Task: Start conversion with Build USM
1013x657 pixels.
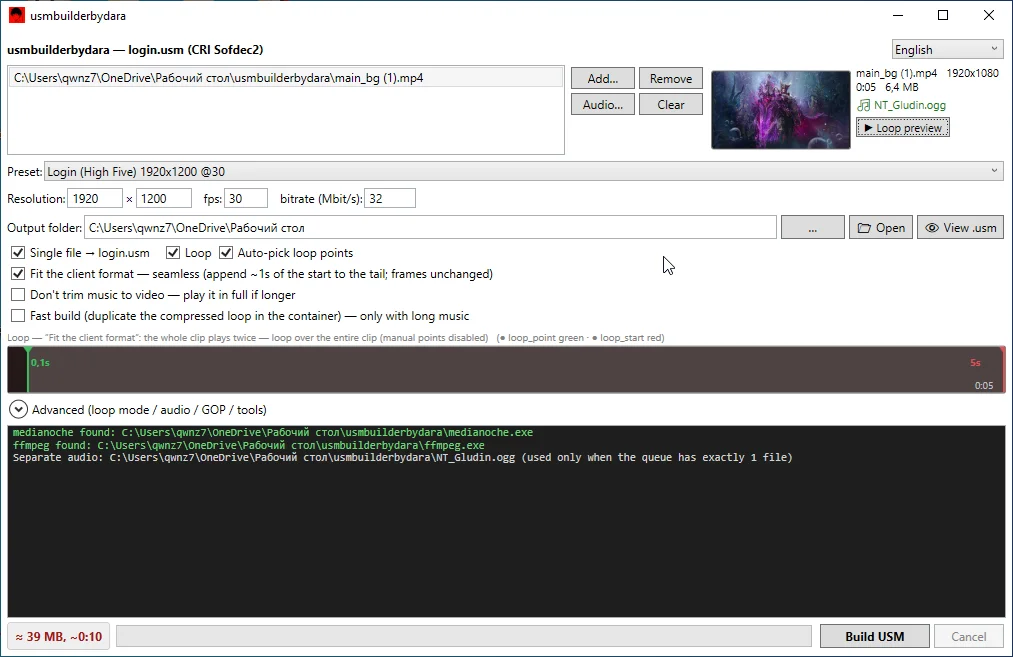Action: coord(875,636)
